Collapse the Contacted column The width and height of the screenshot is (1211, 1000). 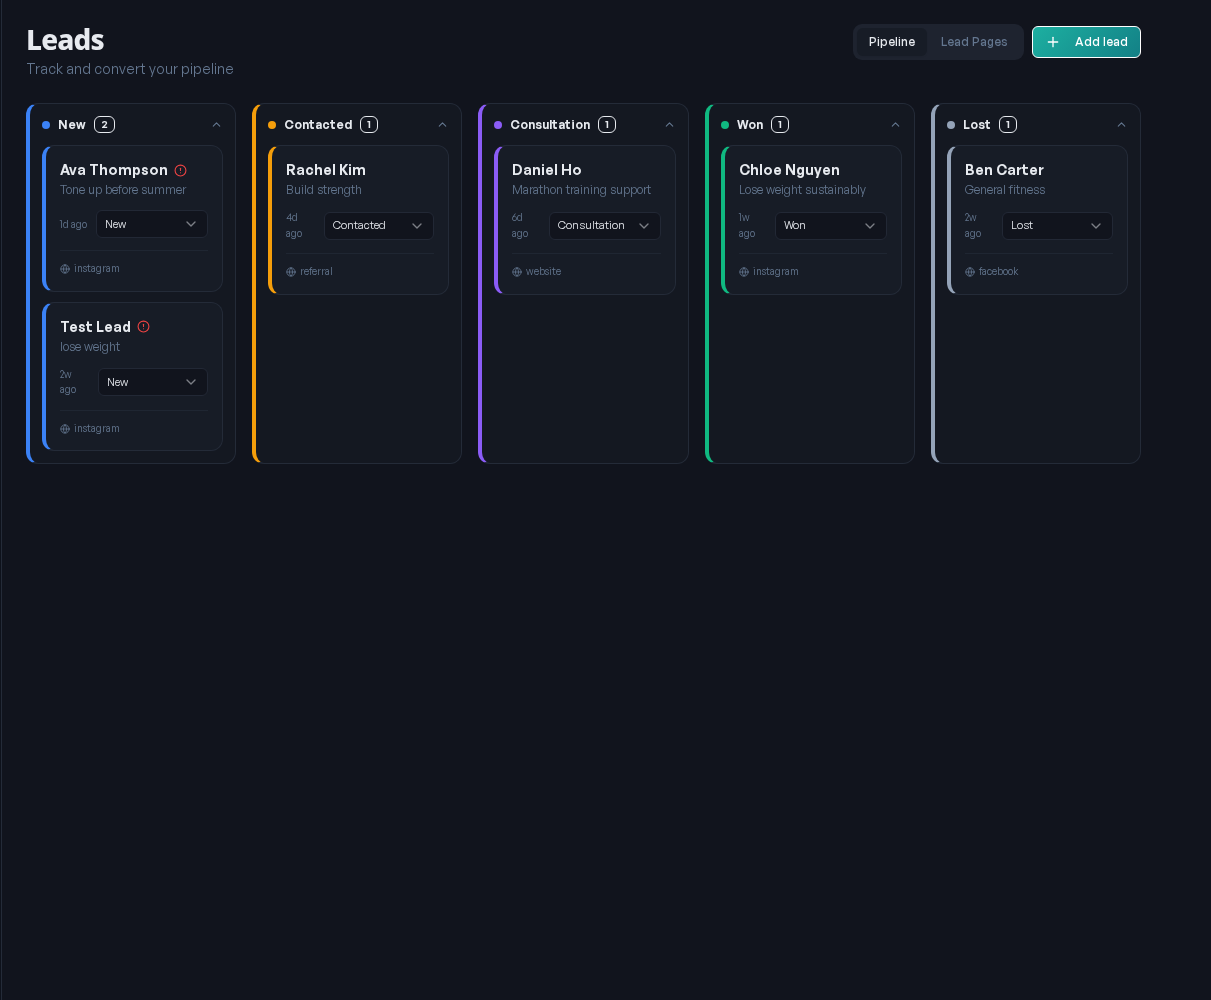click(x=442, y=125)
